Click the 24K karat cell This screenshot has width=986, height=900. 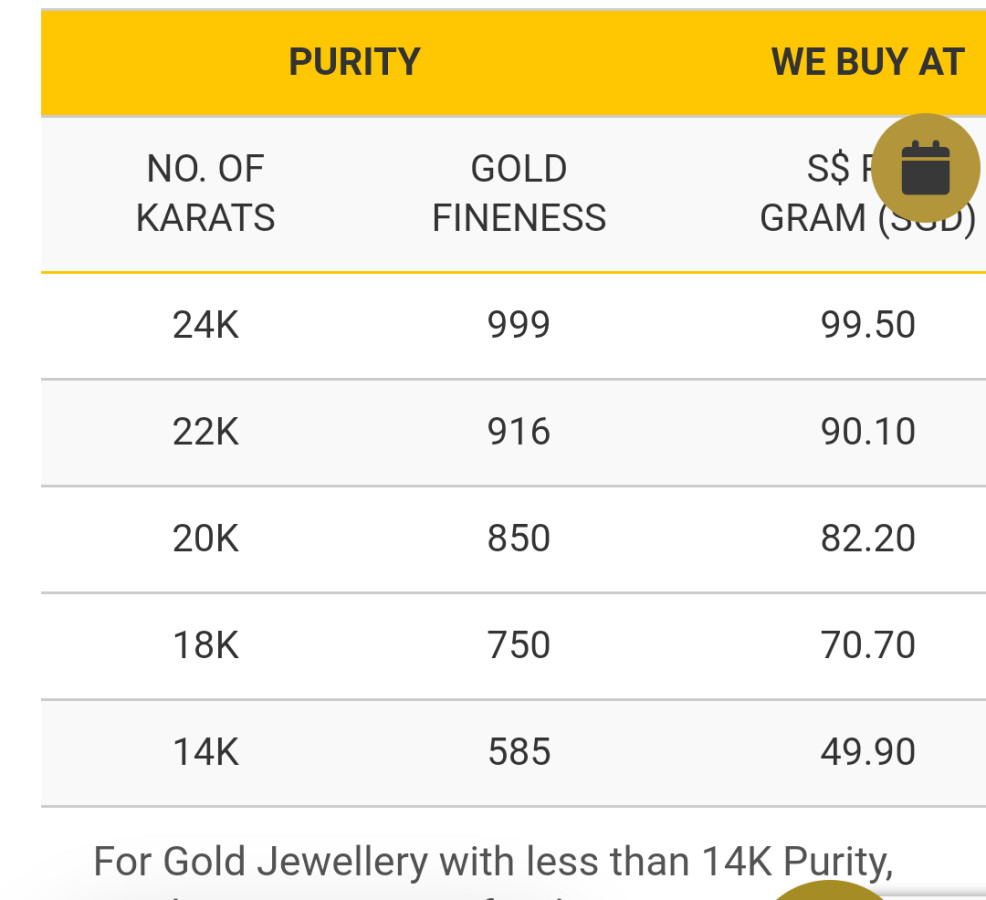(x=205, y=325)
